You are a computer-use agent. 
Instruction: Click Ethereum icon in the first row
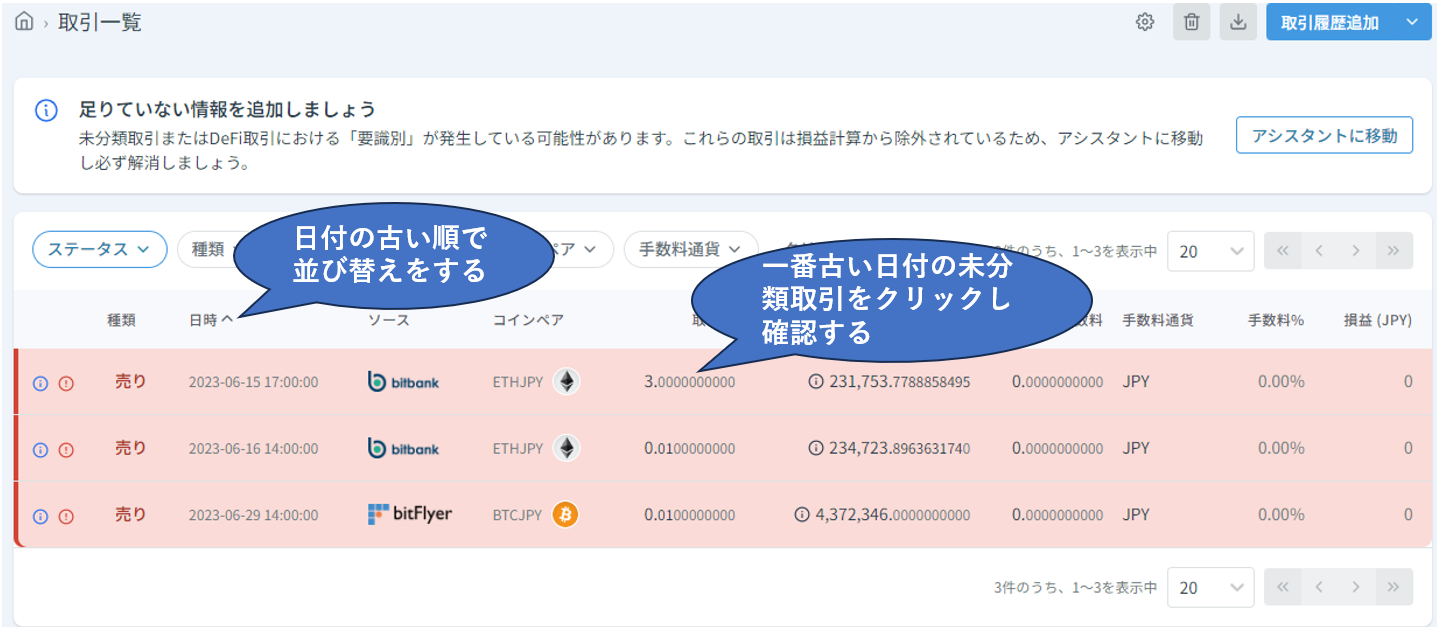pos(567,382)
